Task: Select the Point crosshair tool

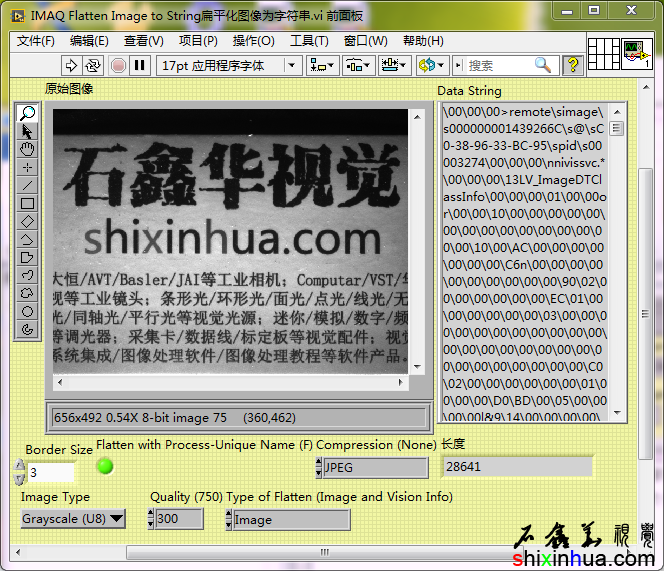Action: coord(28,168)
